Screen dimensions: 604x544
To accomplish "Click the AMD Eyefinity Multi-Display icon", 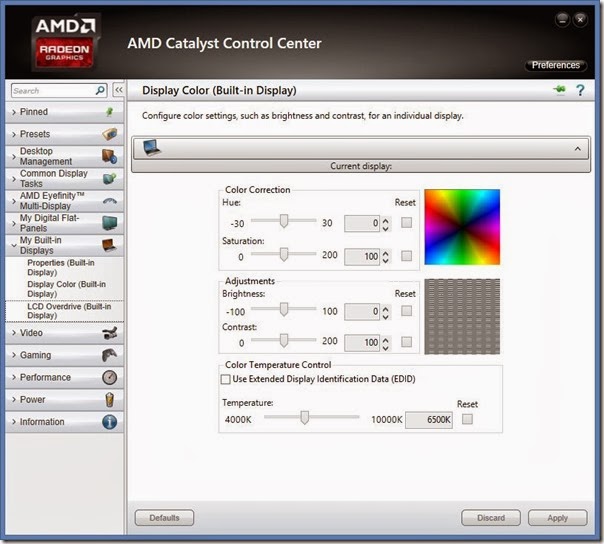I will 110,201.
